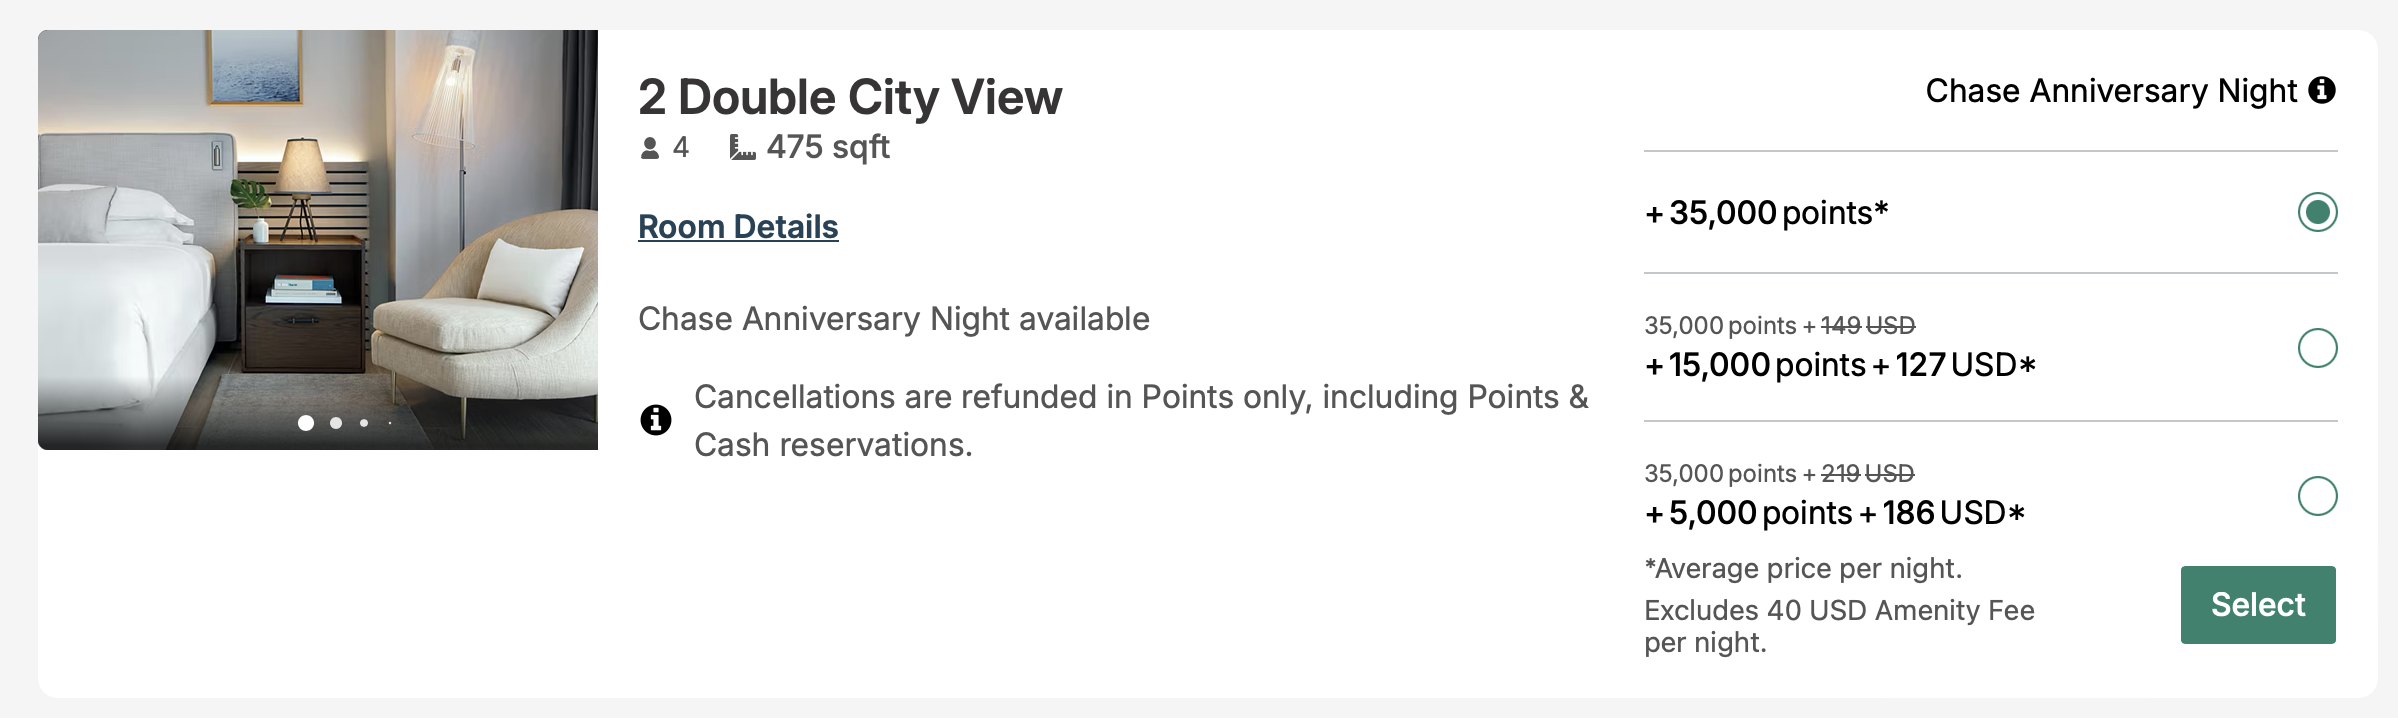
Task: Click the room photo with bed and armchair
Action: [x=318, y=240]
